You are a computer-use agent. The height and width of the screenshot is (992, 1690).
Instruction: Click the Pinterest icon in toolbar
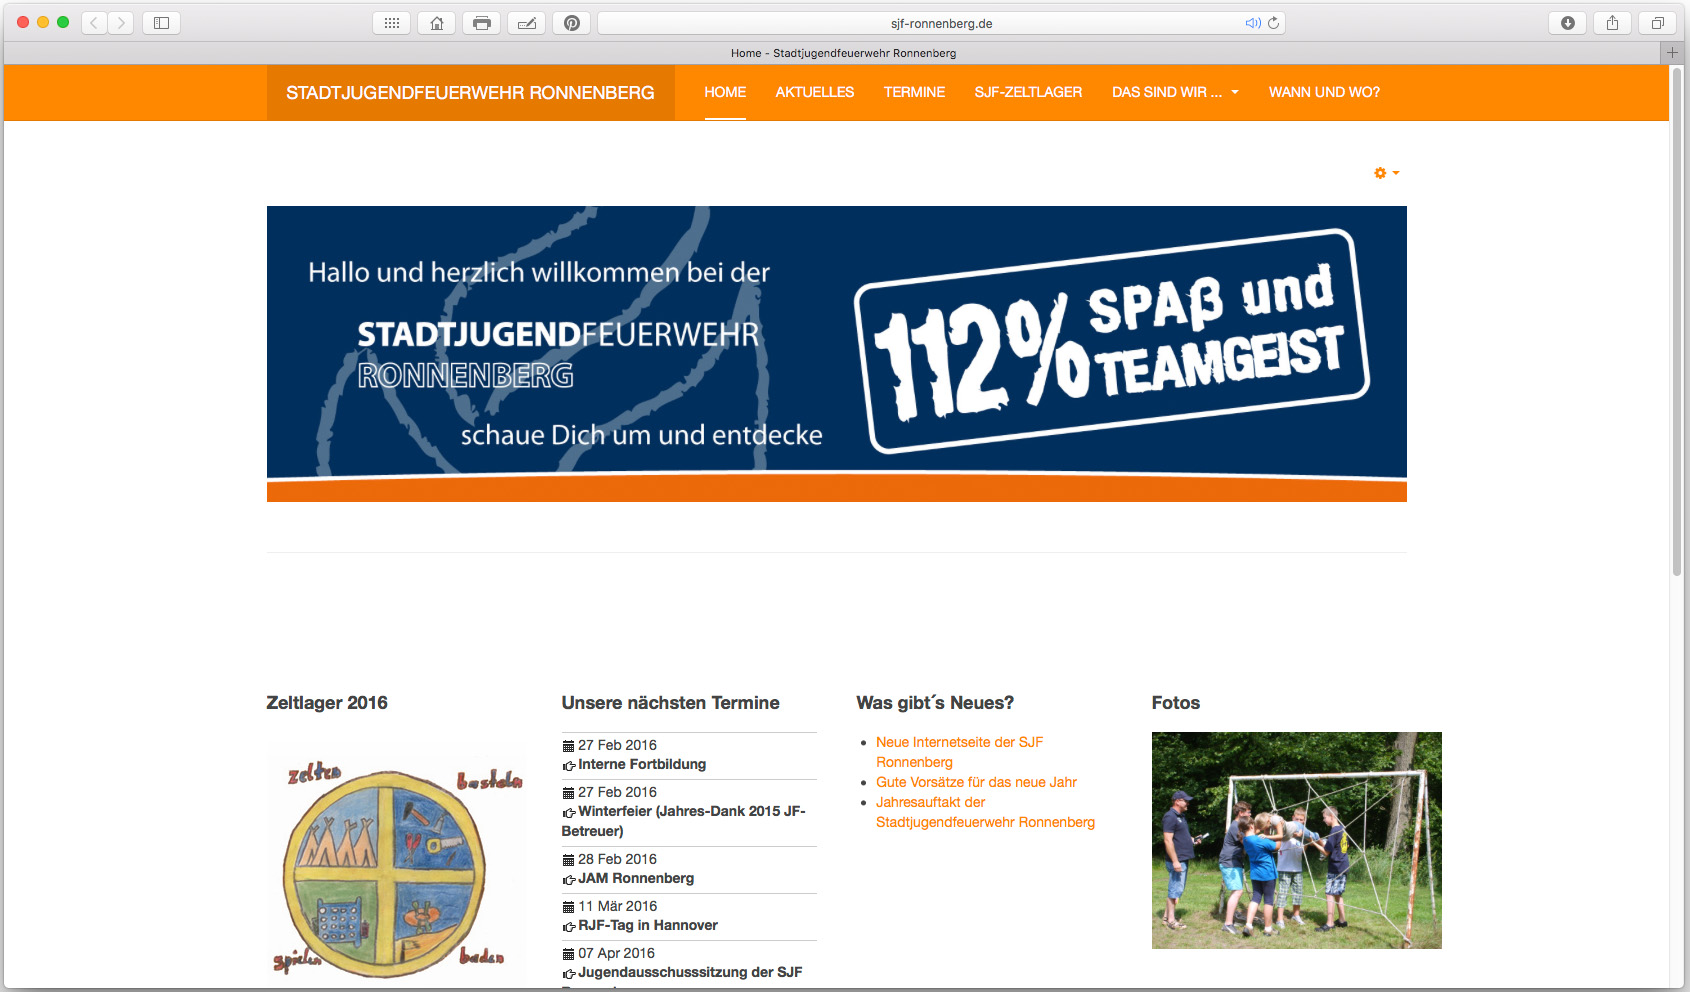[572, 23]
